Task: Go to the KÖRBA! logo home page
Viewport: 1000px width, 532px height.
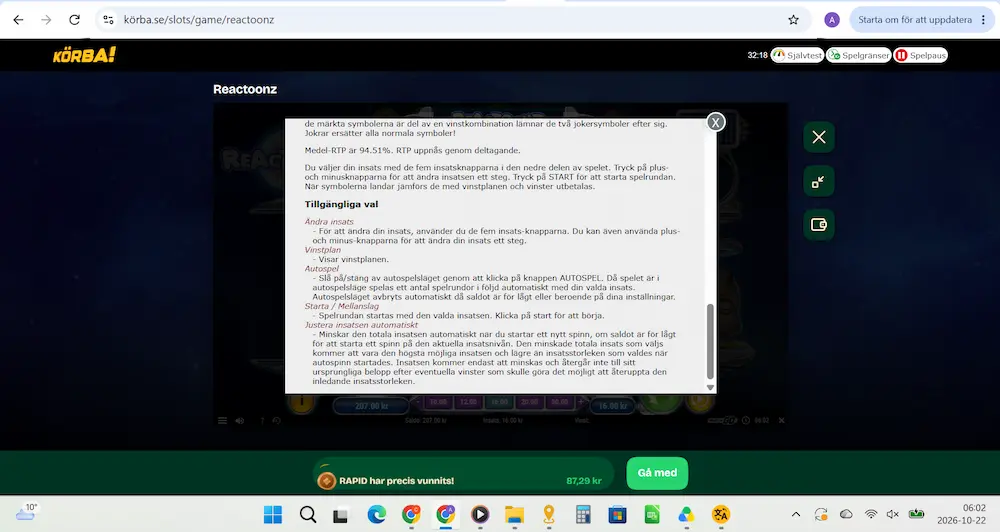Action: [x=84, y=55]
